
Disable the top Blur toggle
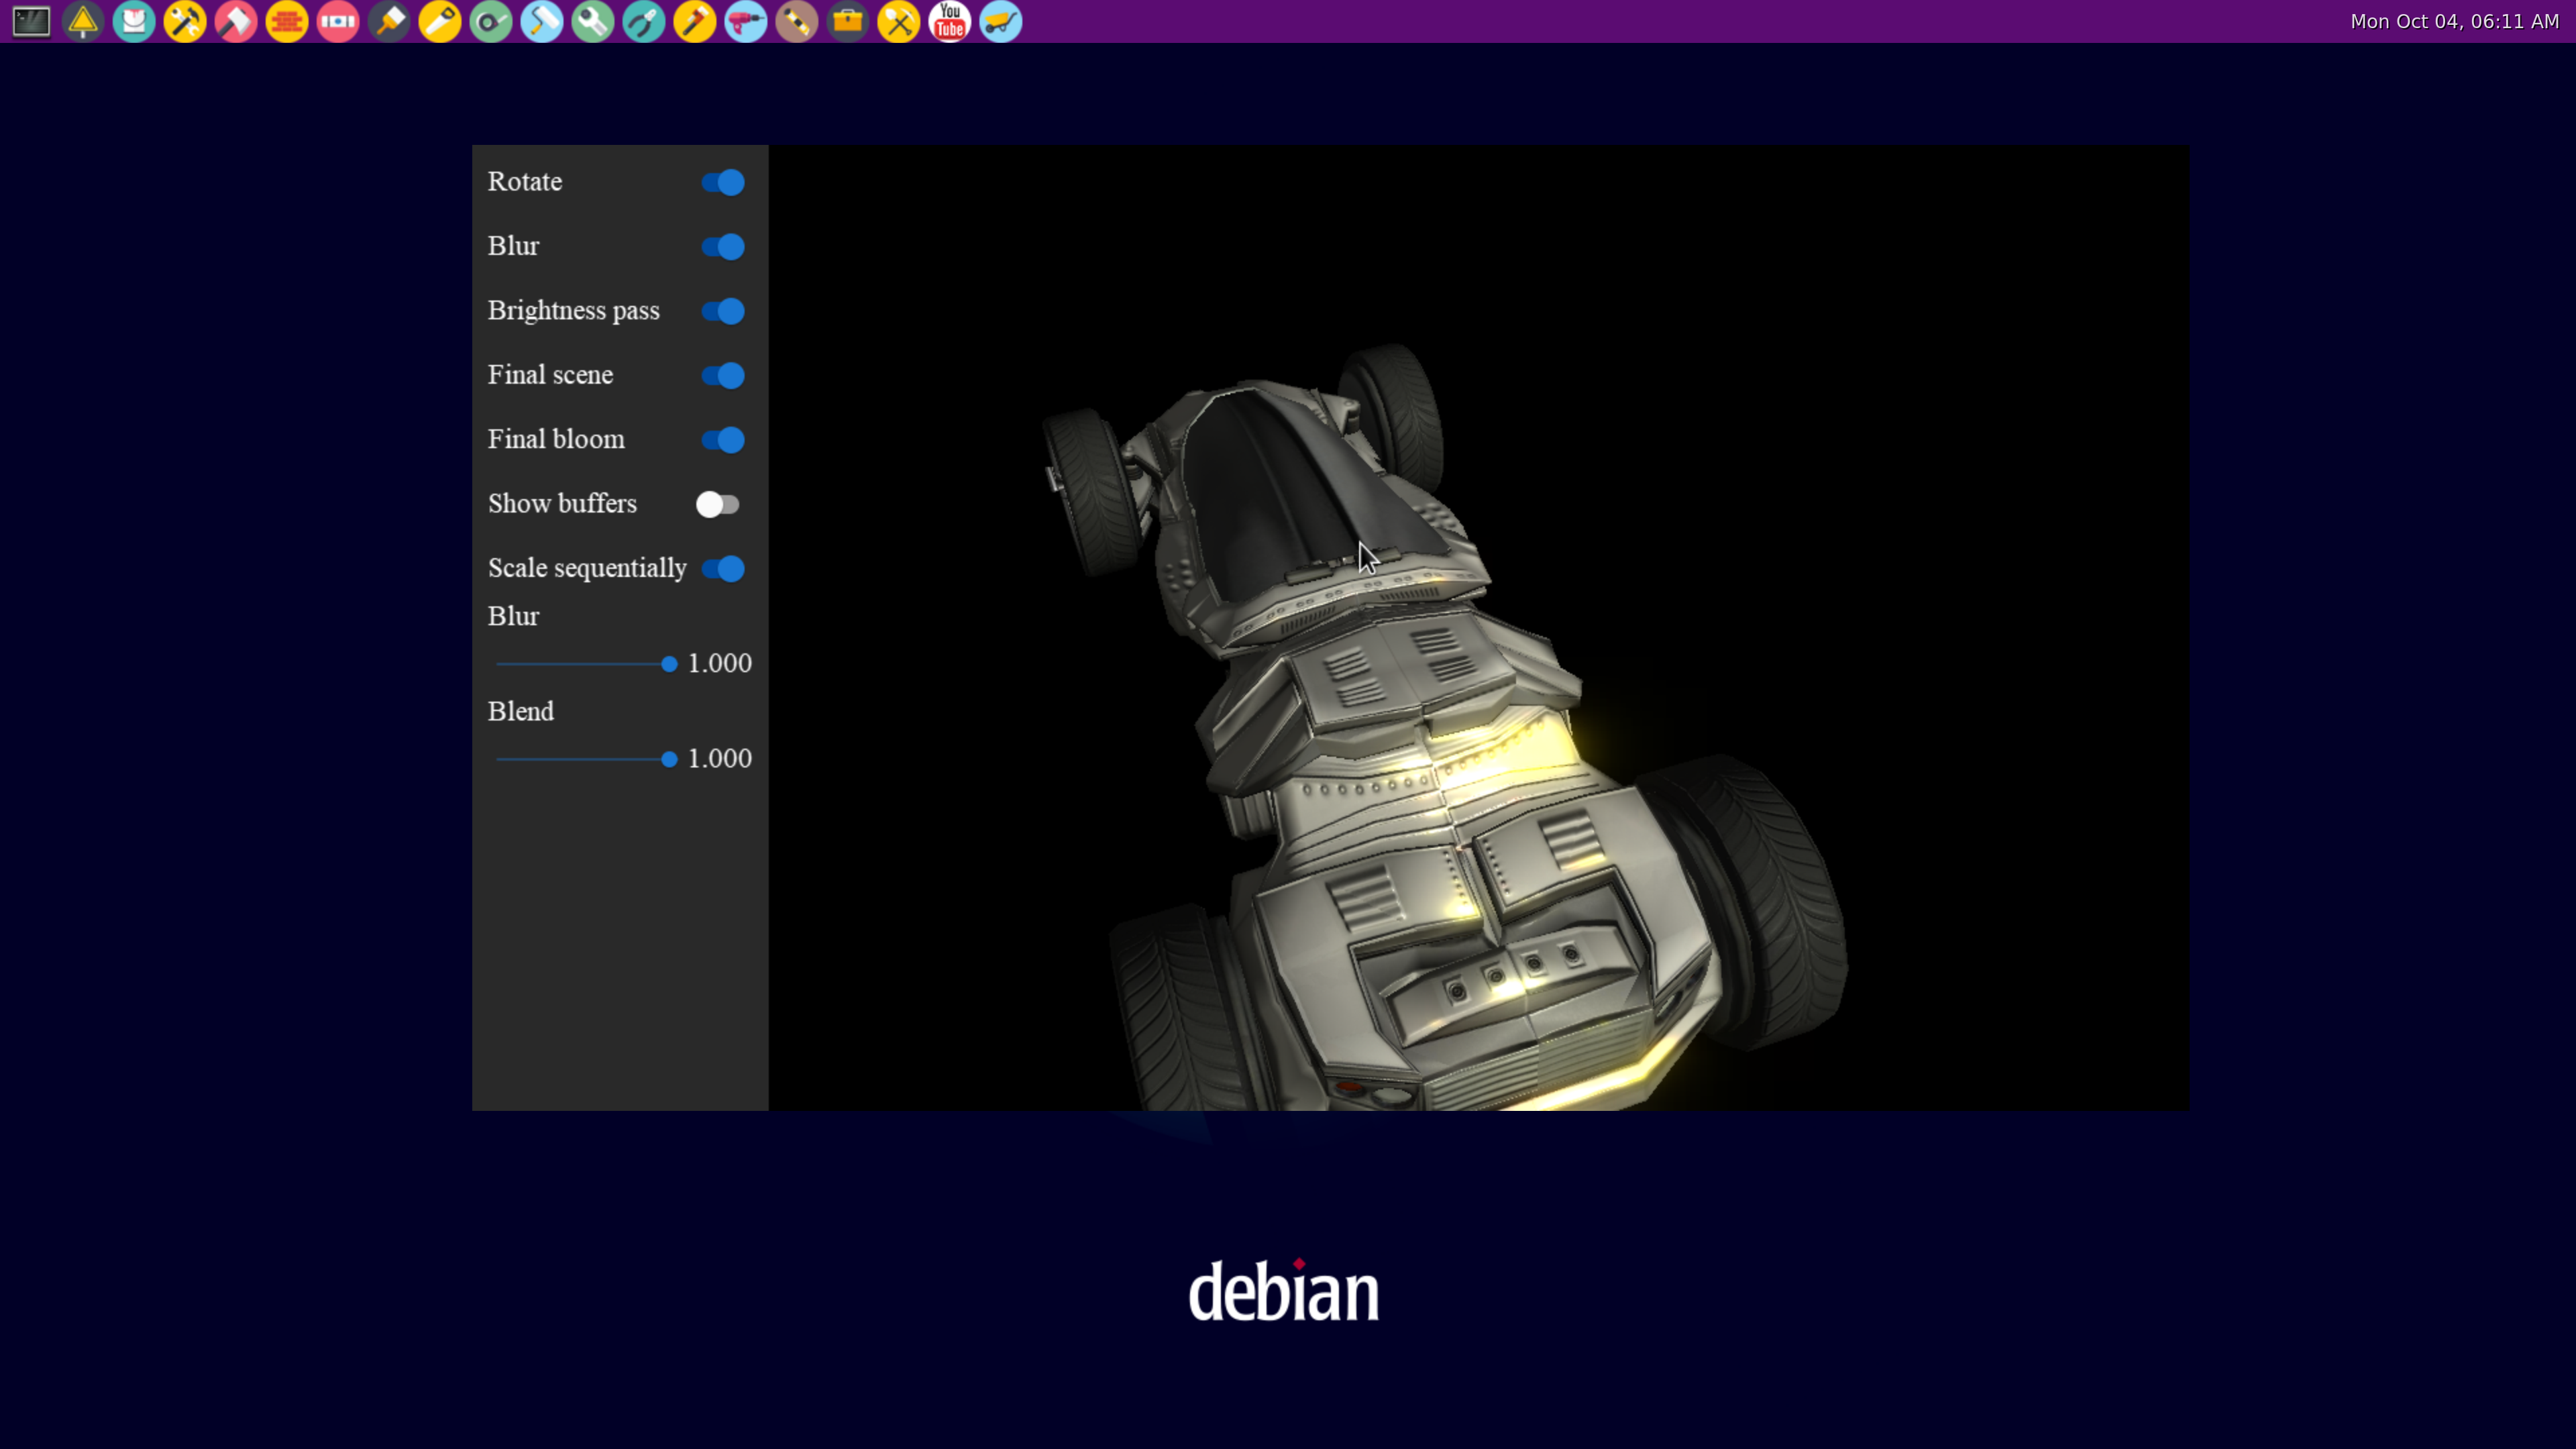pyautogui.click(x=722, y=247)
